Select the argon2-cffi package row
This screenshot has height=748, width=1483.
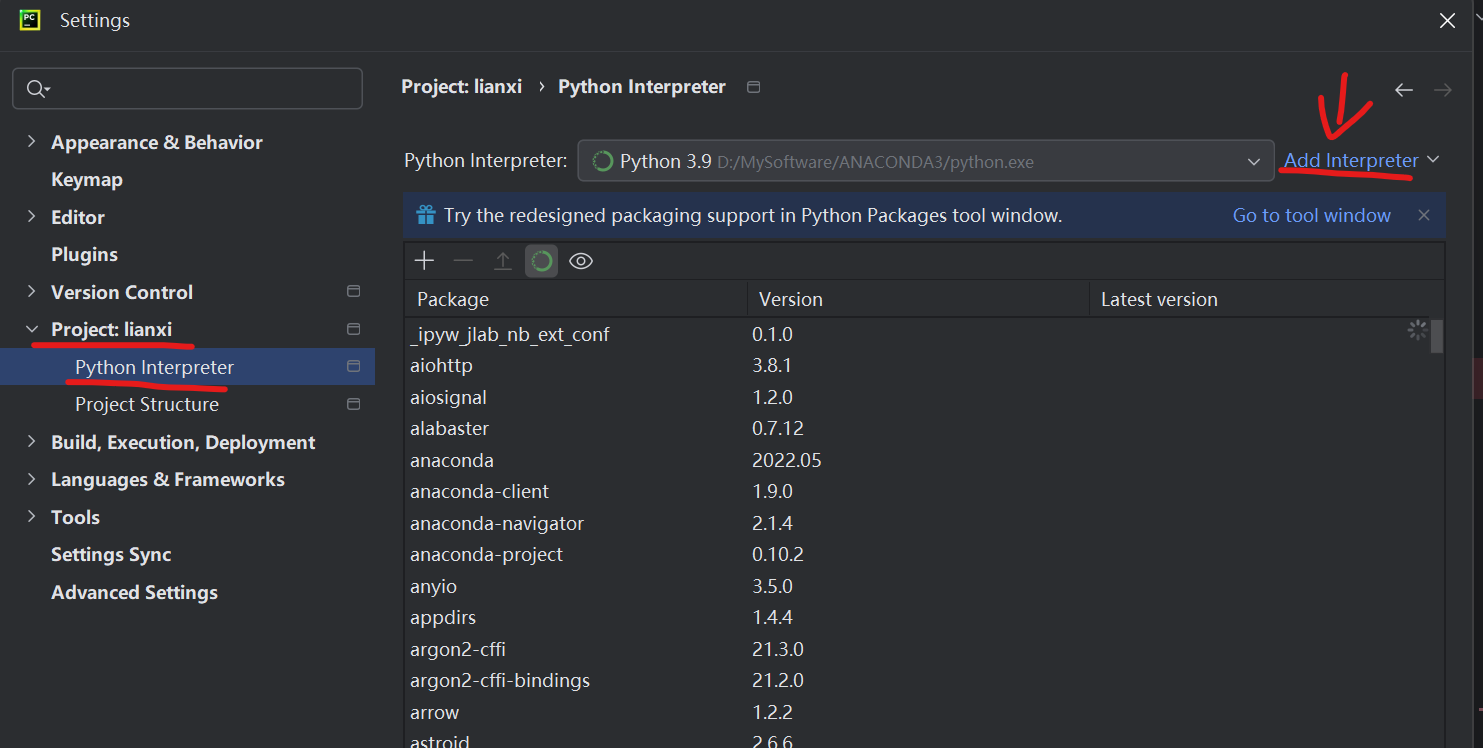tap(917, 649)
